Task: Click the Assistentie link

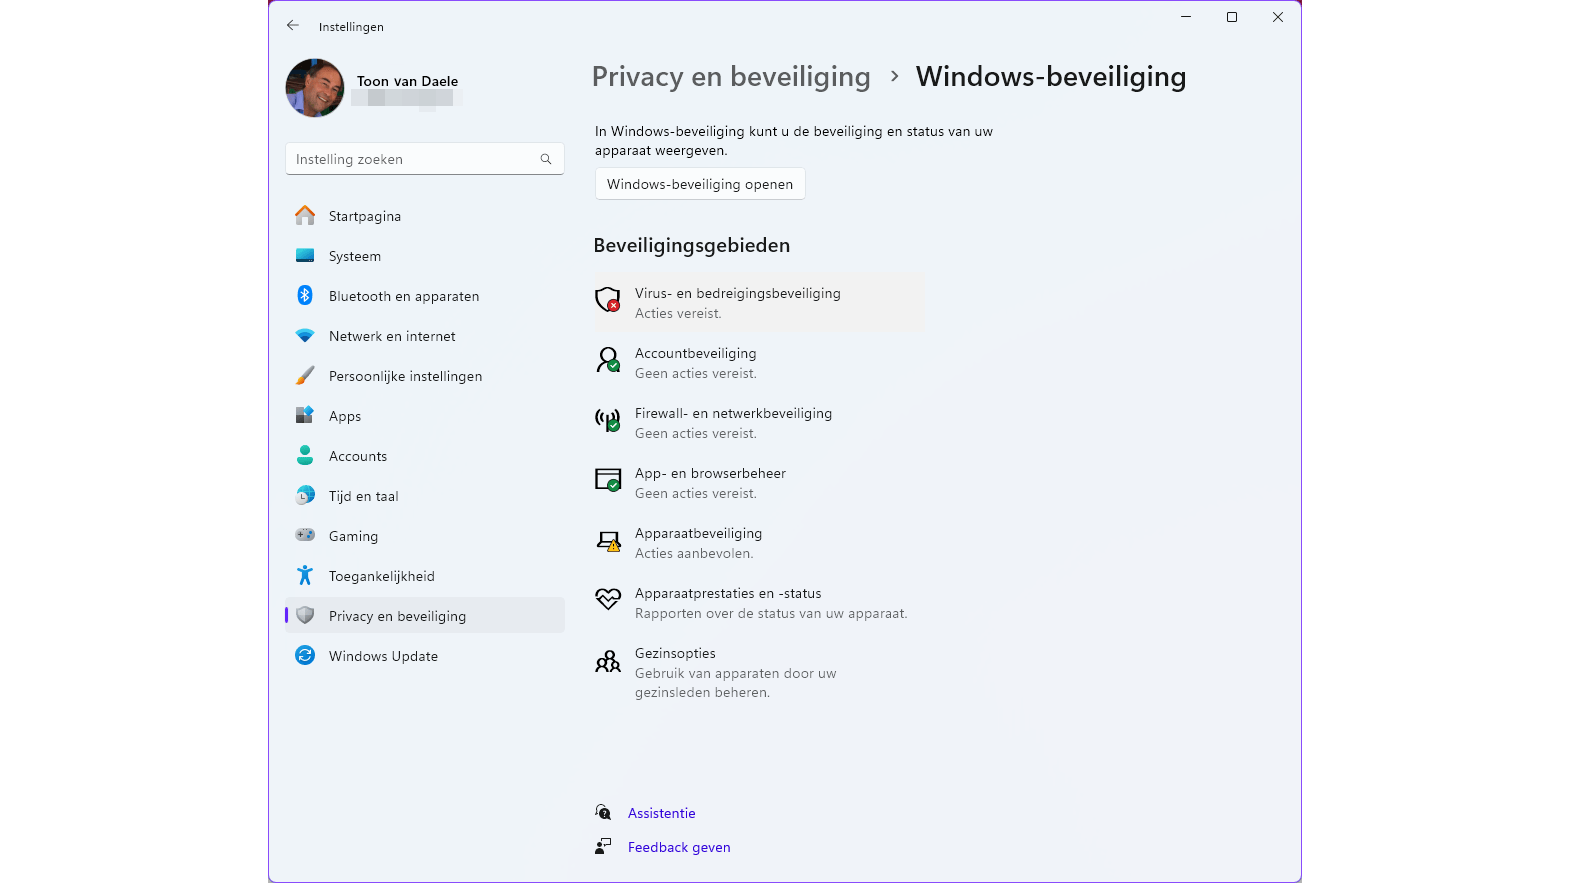Action: click(661, 813)
